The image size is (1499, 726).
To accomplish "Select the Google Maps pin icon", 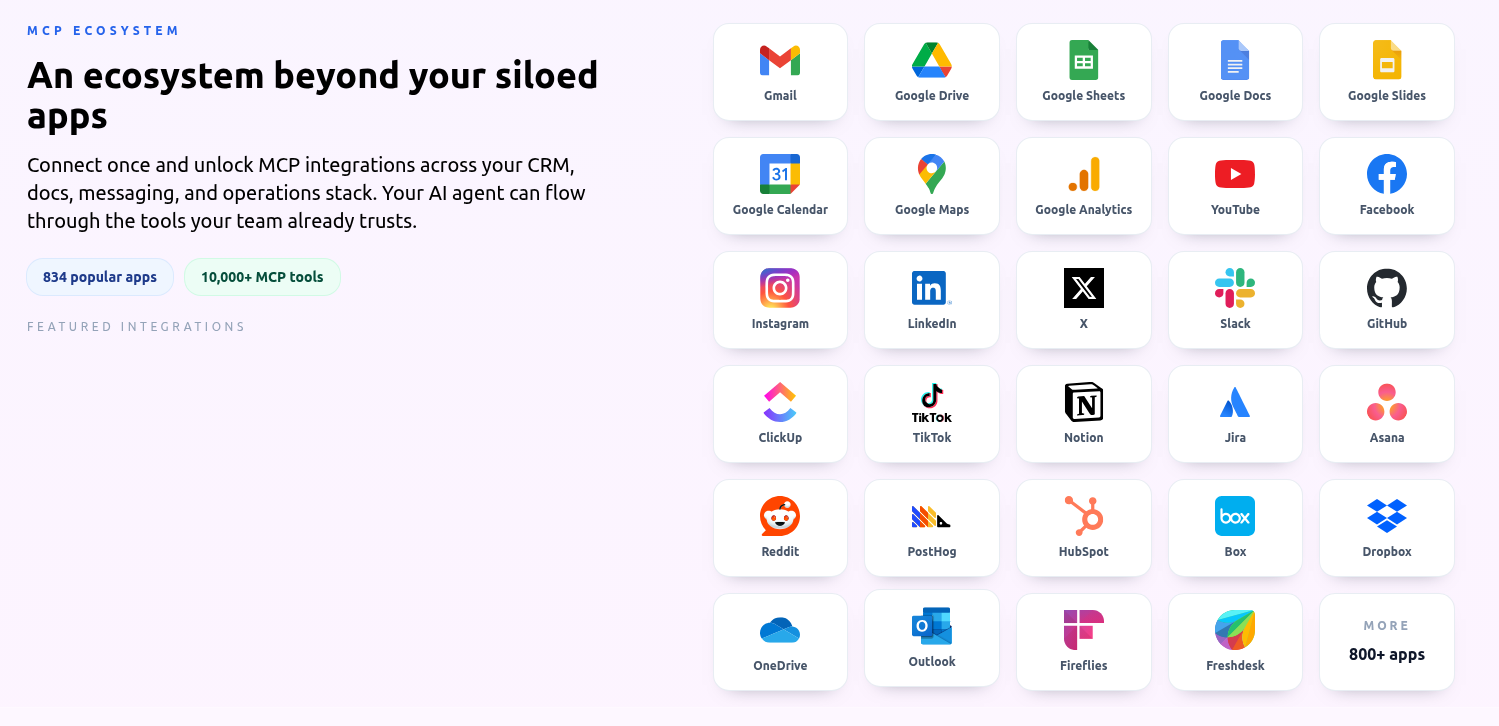I will pos(932,174).
